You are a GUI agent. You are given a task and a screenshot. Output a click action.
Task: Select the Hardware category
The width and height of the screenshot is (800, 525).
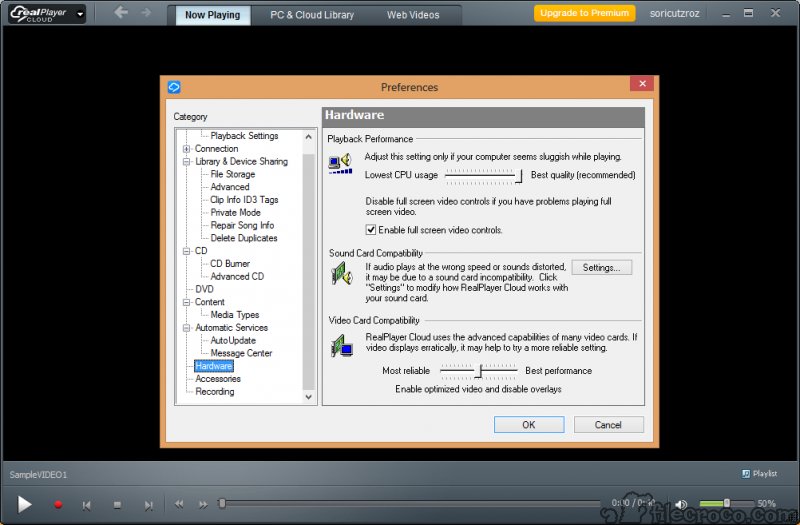tap(214, 366)
